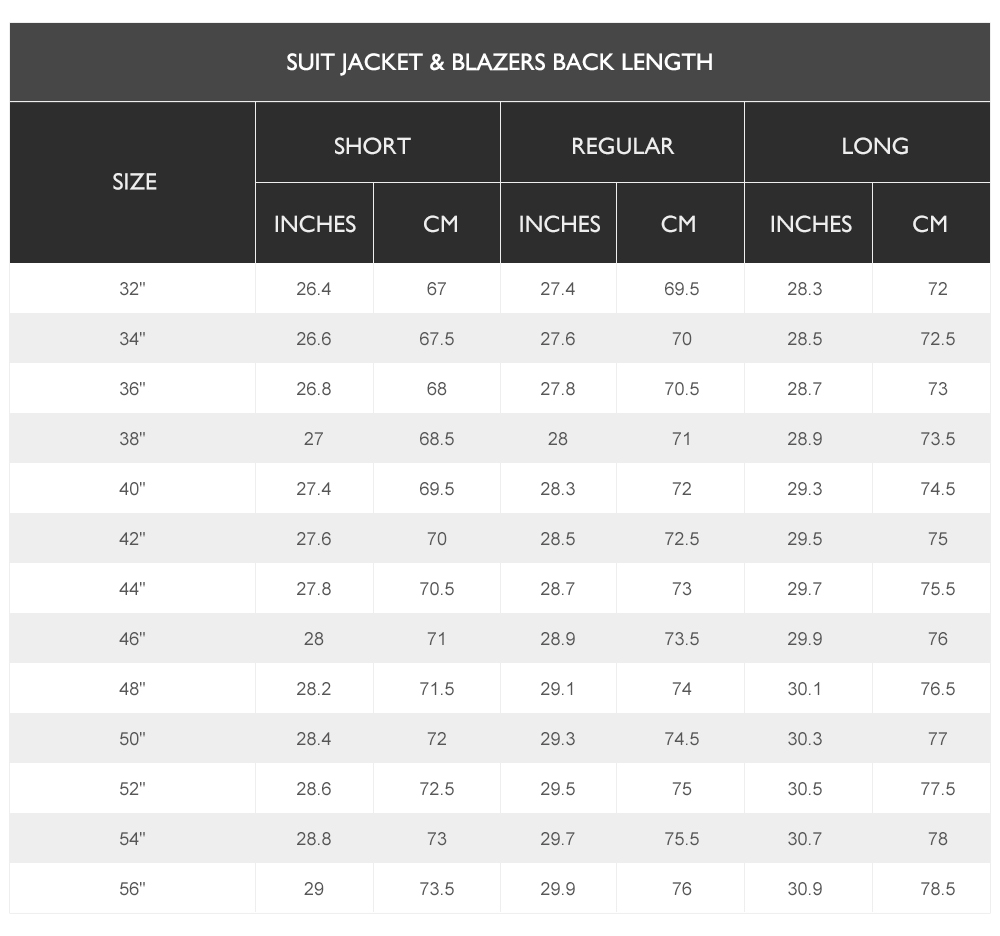Select the CM subheader under LONG
Image resolution: width=1000 pixels, height=936 pixels.
(929, 224)
